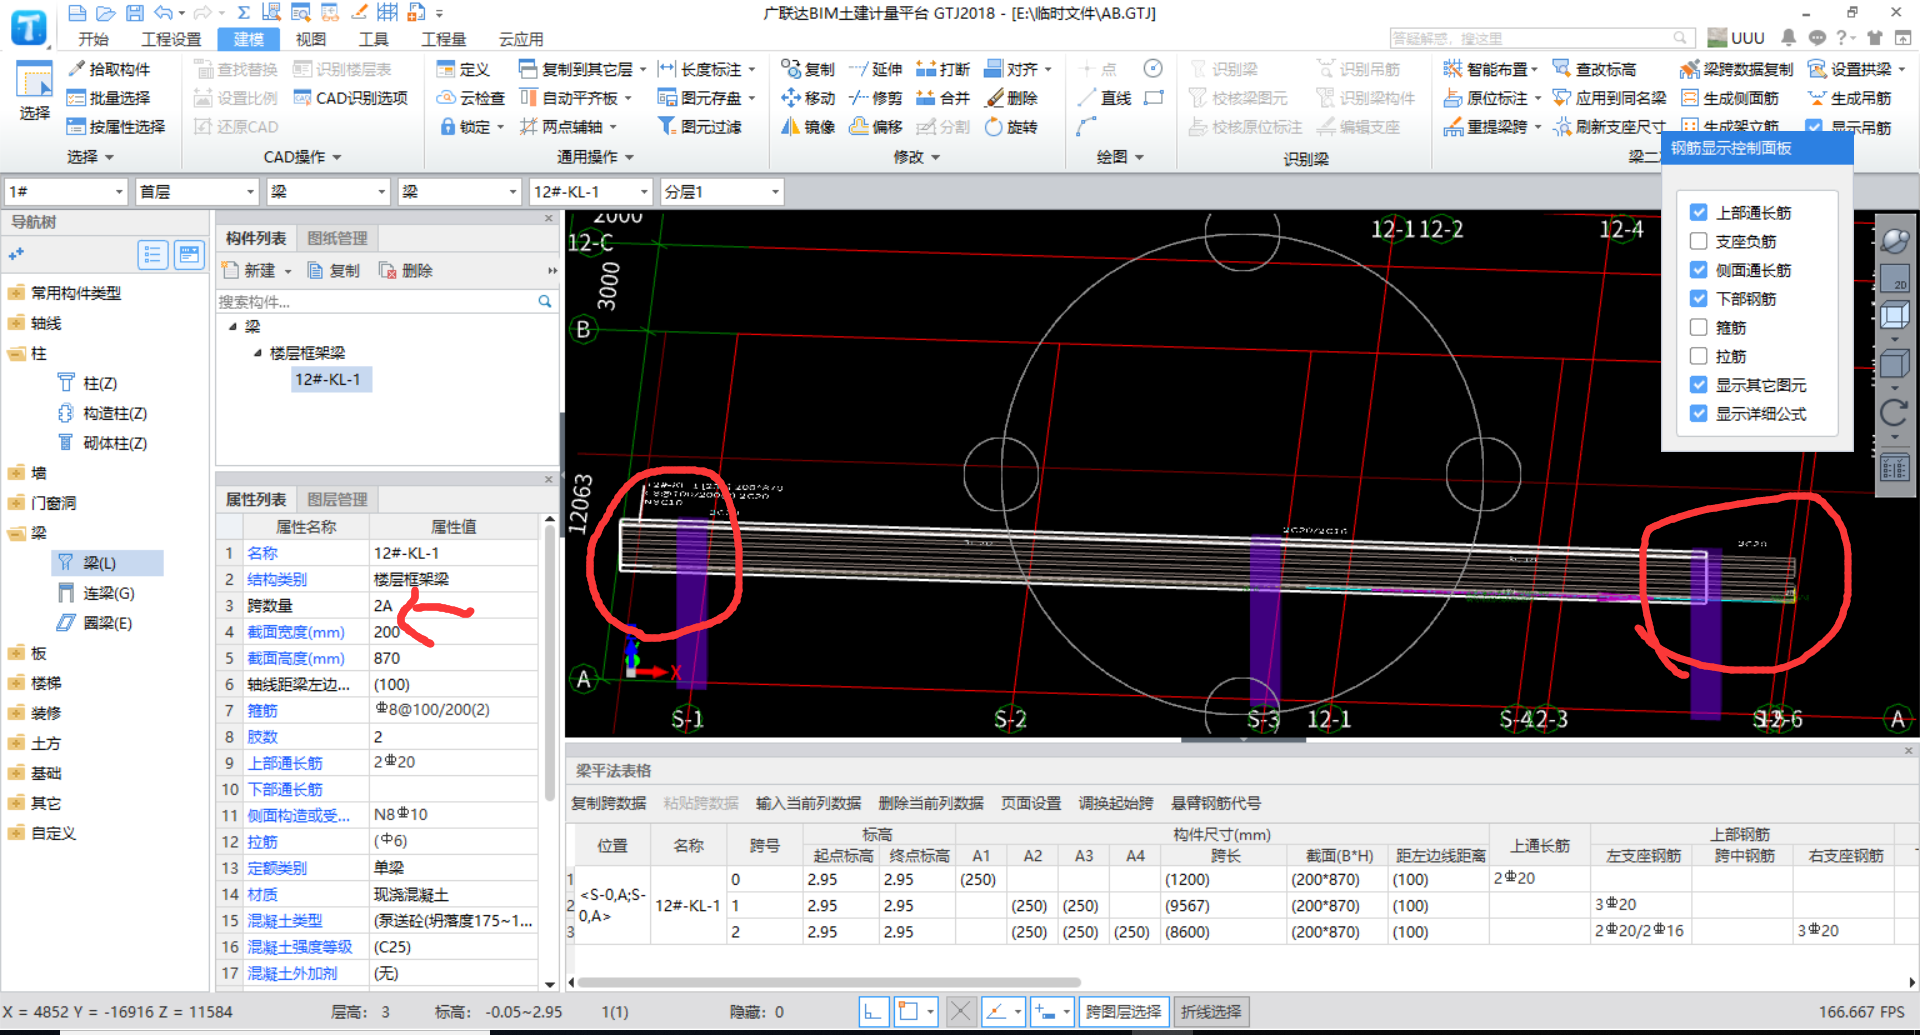
Task: Click the 修剪 trim tool
Action: [x=875, y=98]
